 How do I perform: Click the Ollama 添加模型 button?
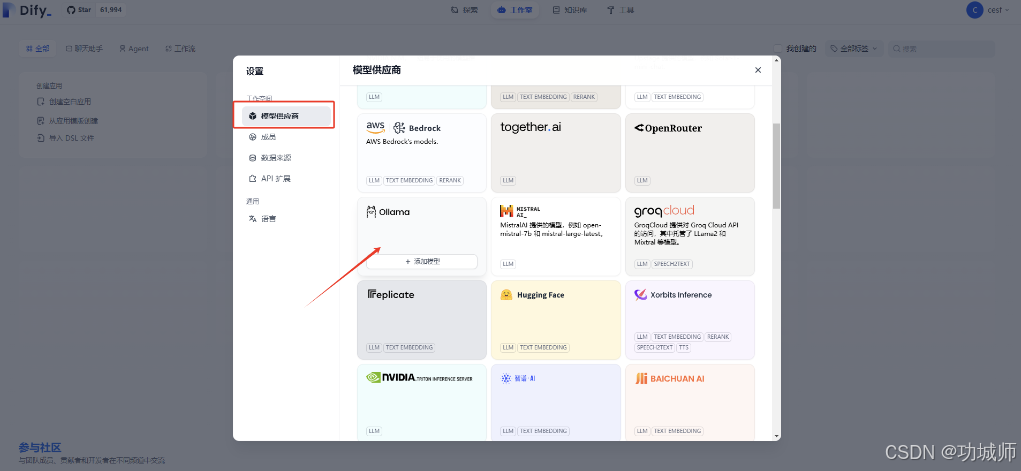[x=422, y=261]
